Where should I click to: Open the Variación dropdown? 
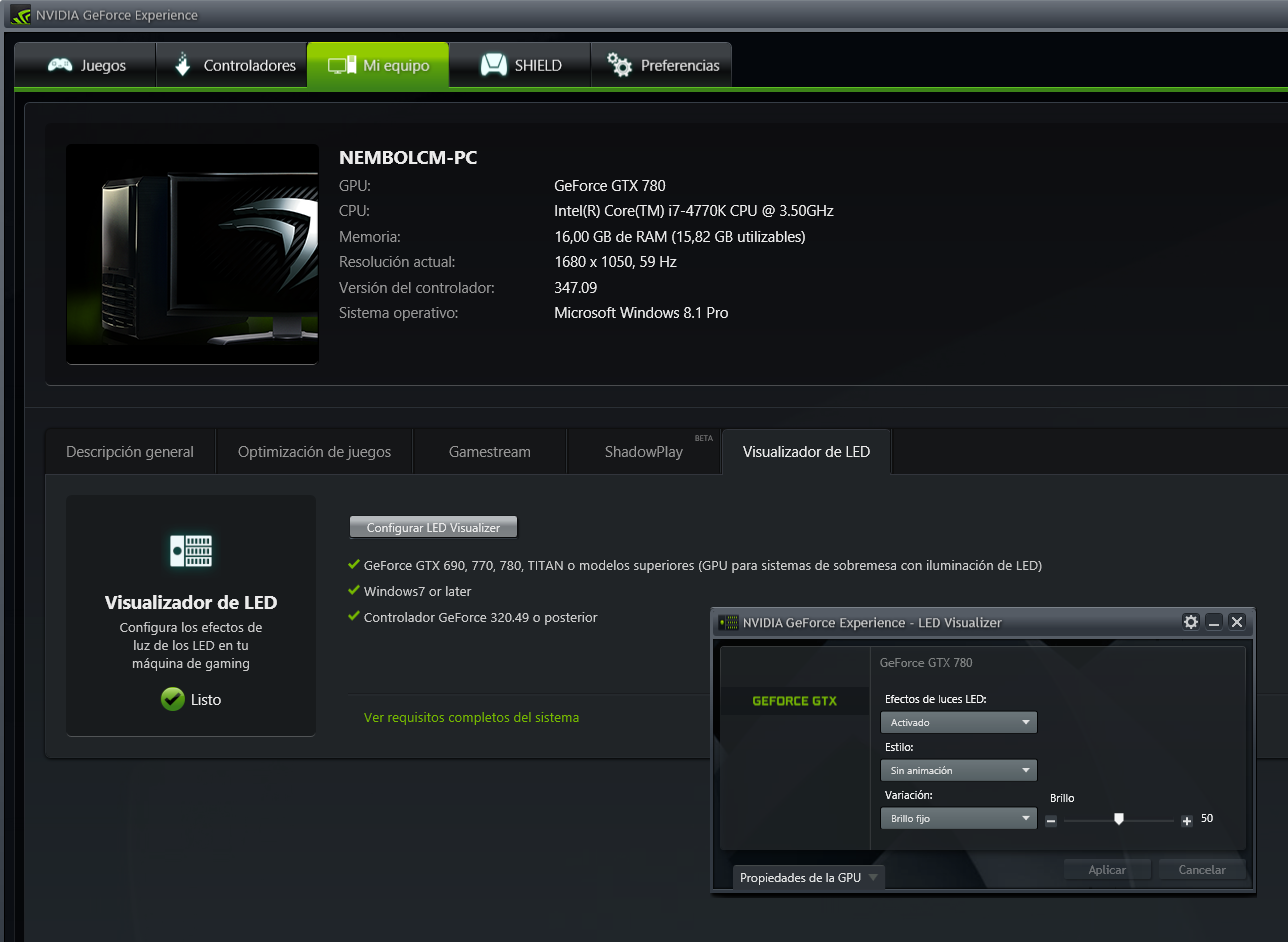[959, 818]
